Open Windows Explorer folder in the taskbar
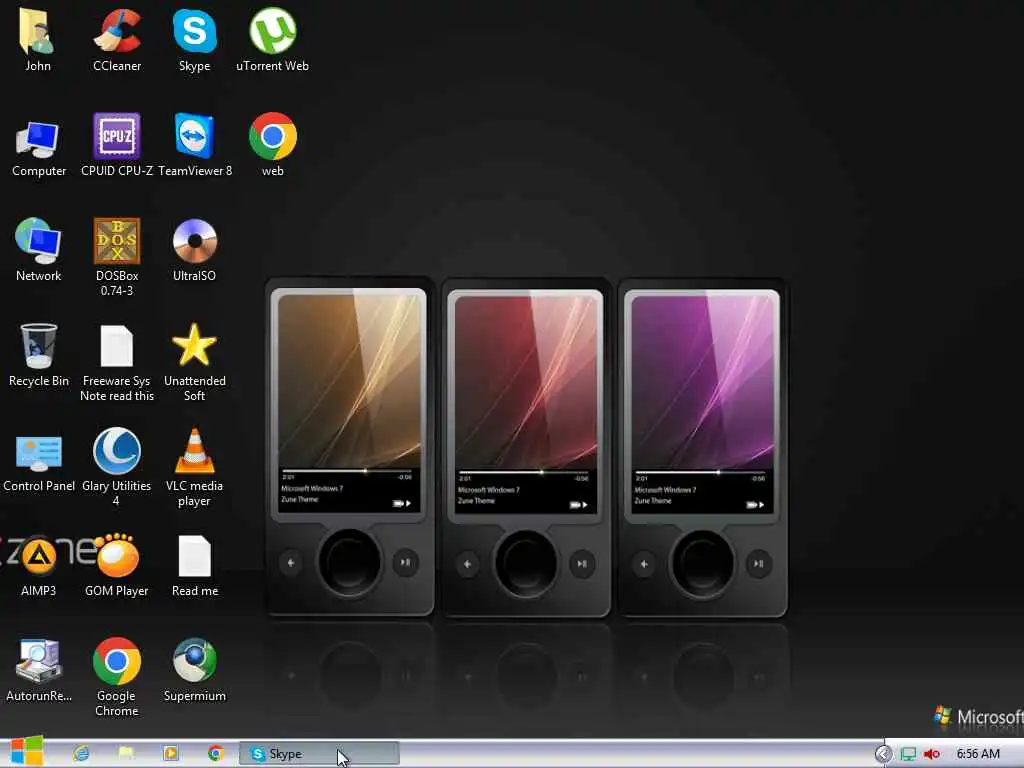Screen dimensions: 1024x768 (x=126, y=754)
